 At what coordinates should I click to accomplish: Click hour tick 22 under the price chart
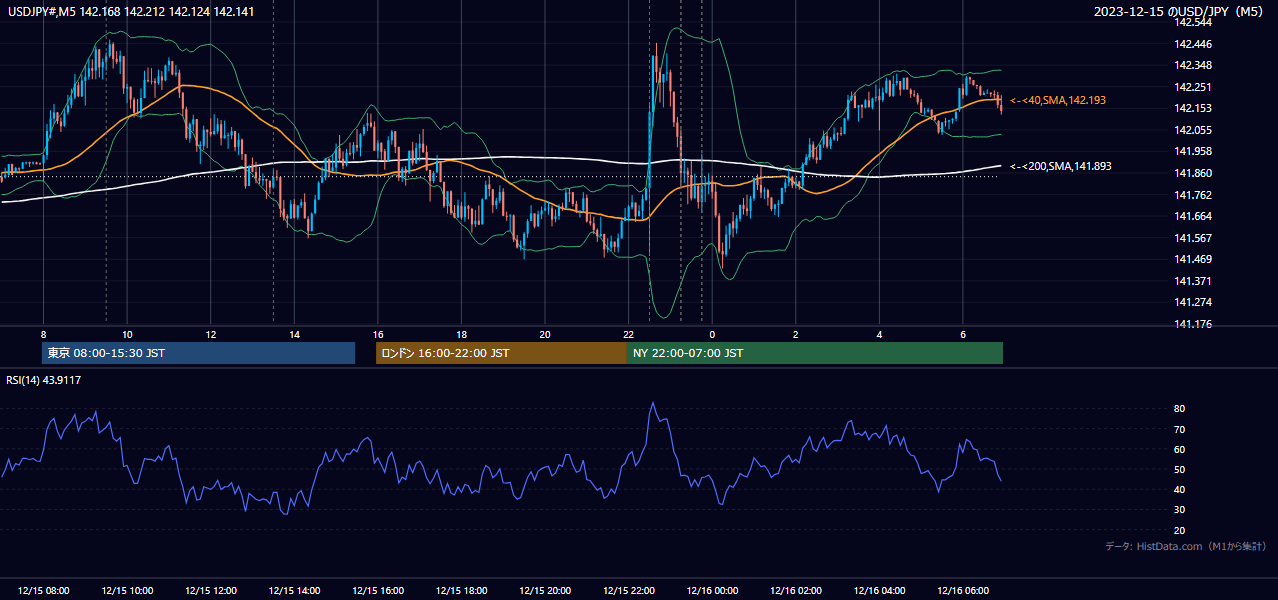(x=628, y=334)
